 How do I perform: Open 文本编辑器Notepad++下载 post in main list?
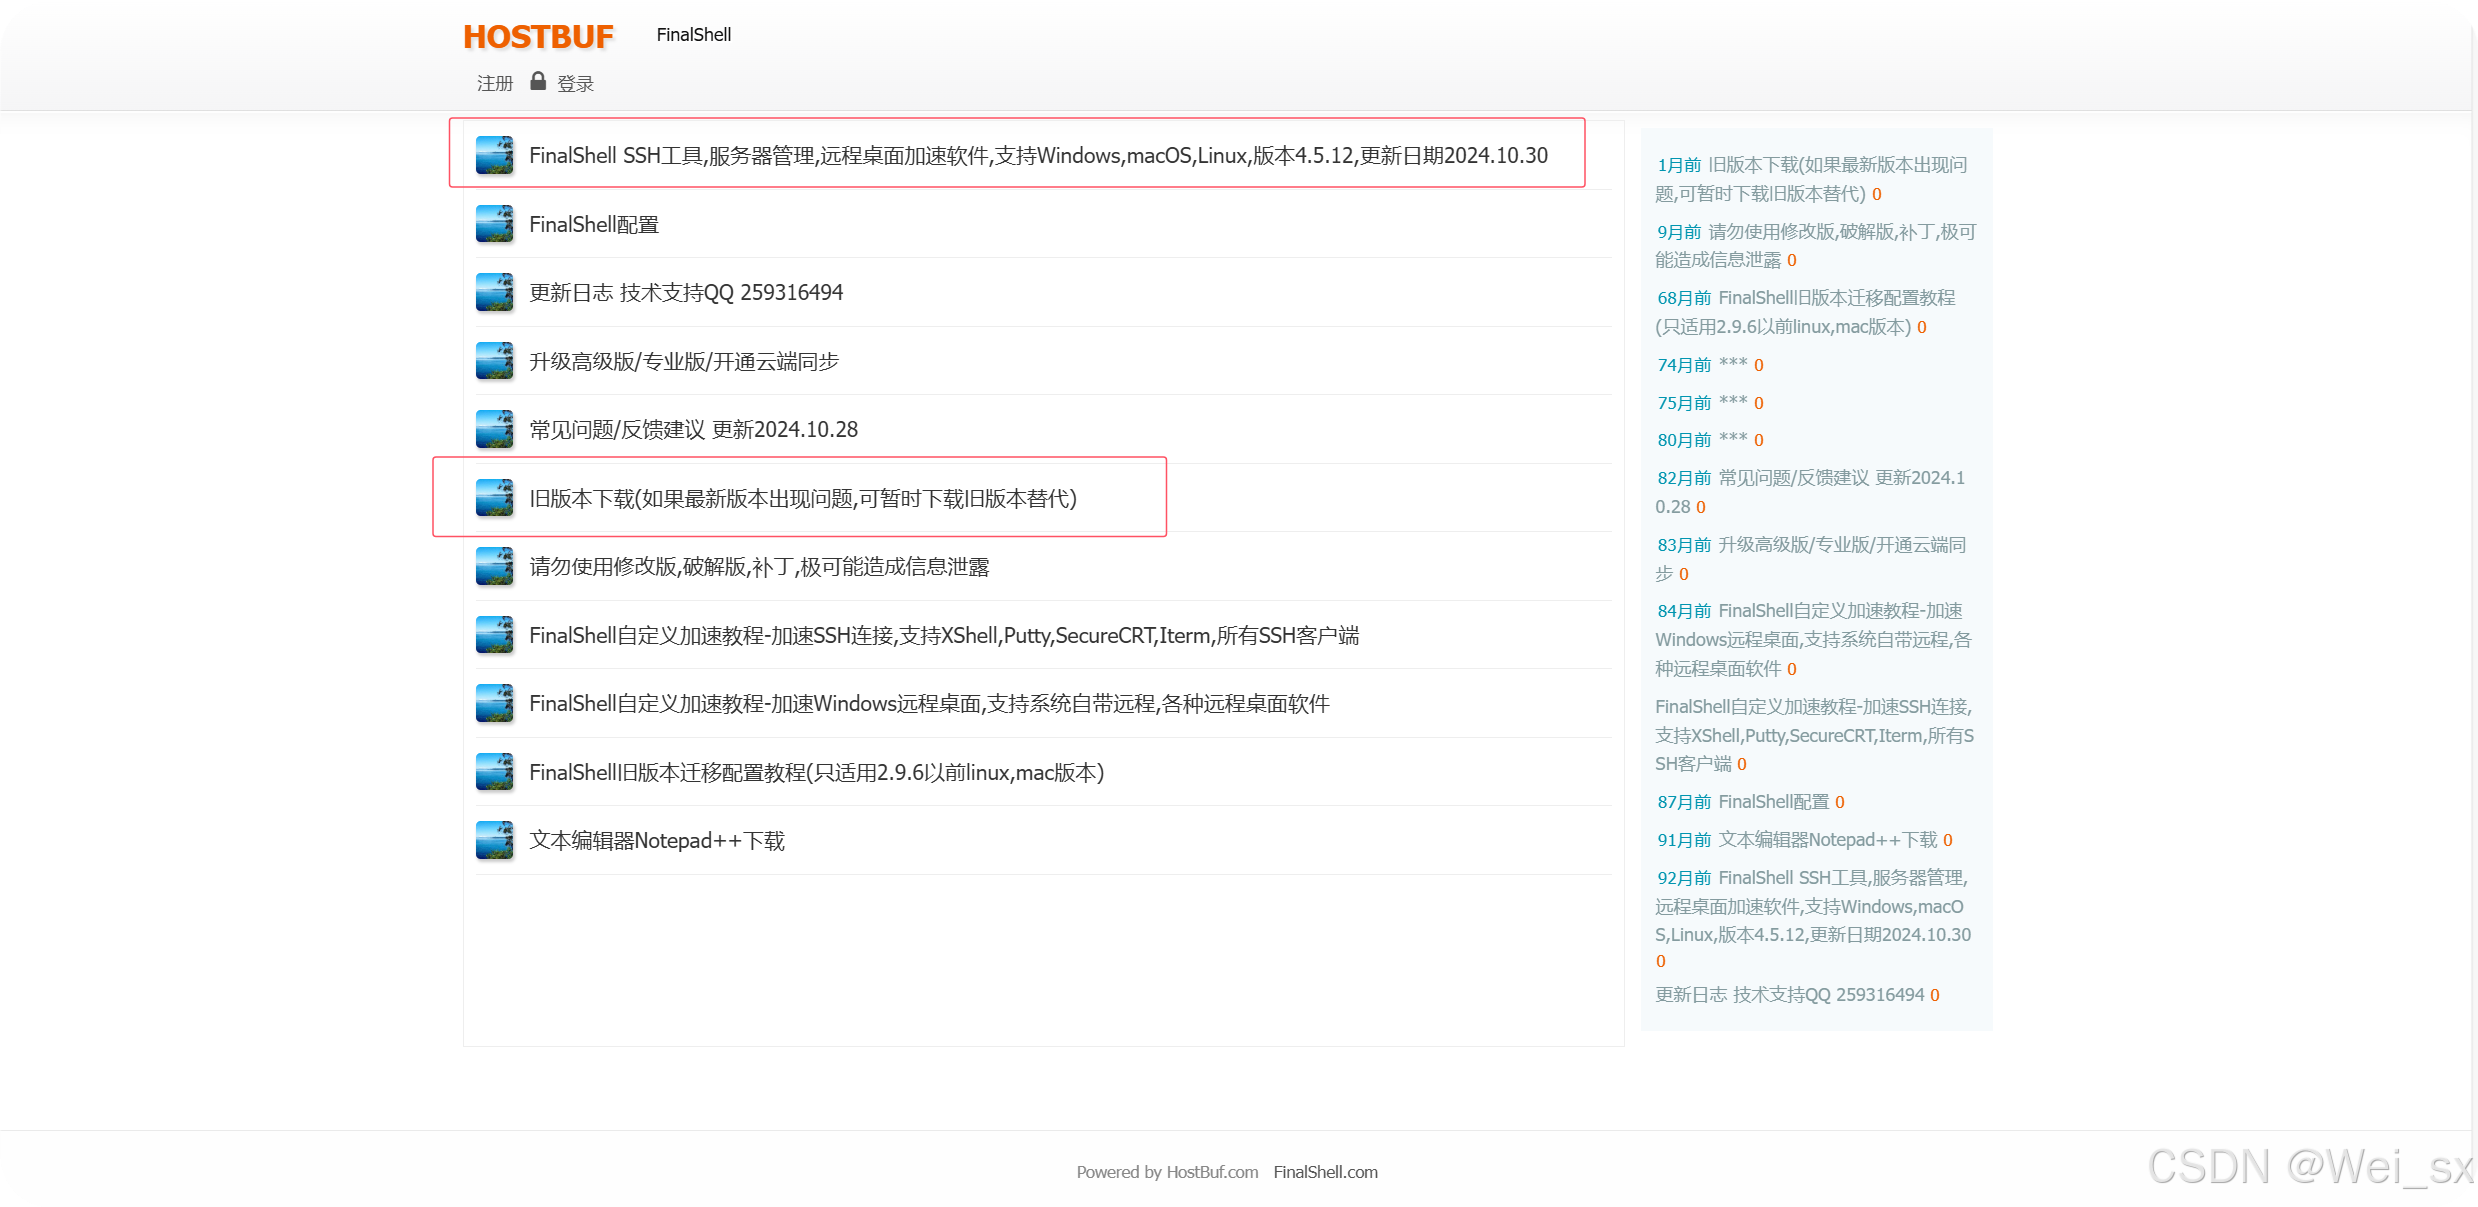pos(657,841)
